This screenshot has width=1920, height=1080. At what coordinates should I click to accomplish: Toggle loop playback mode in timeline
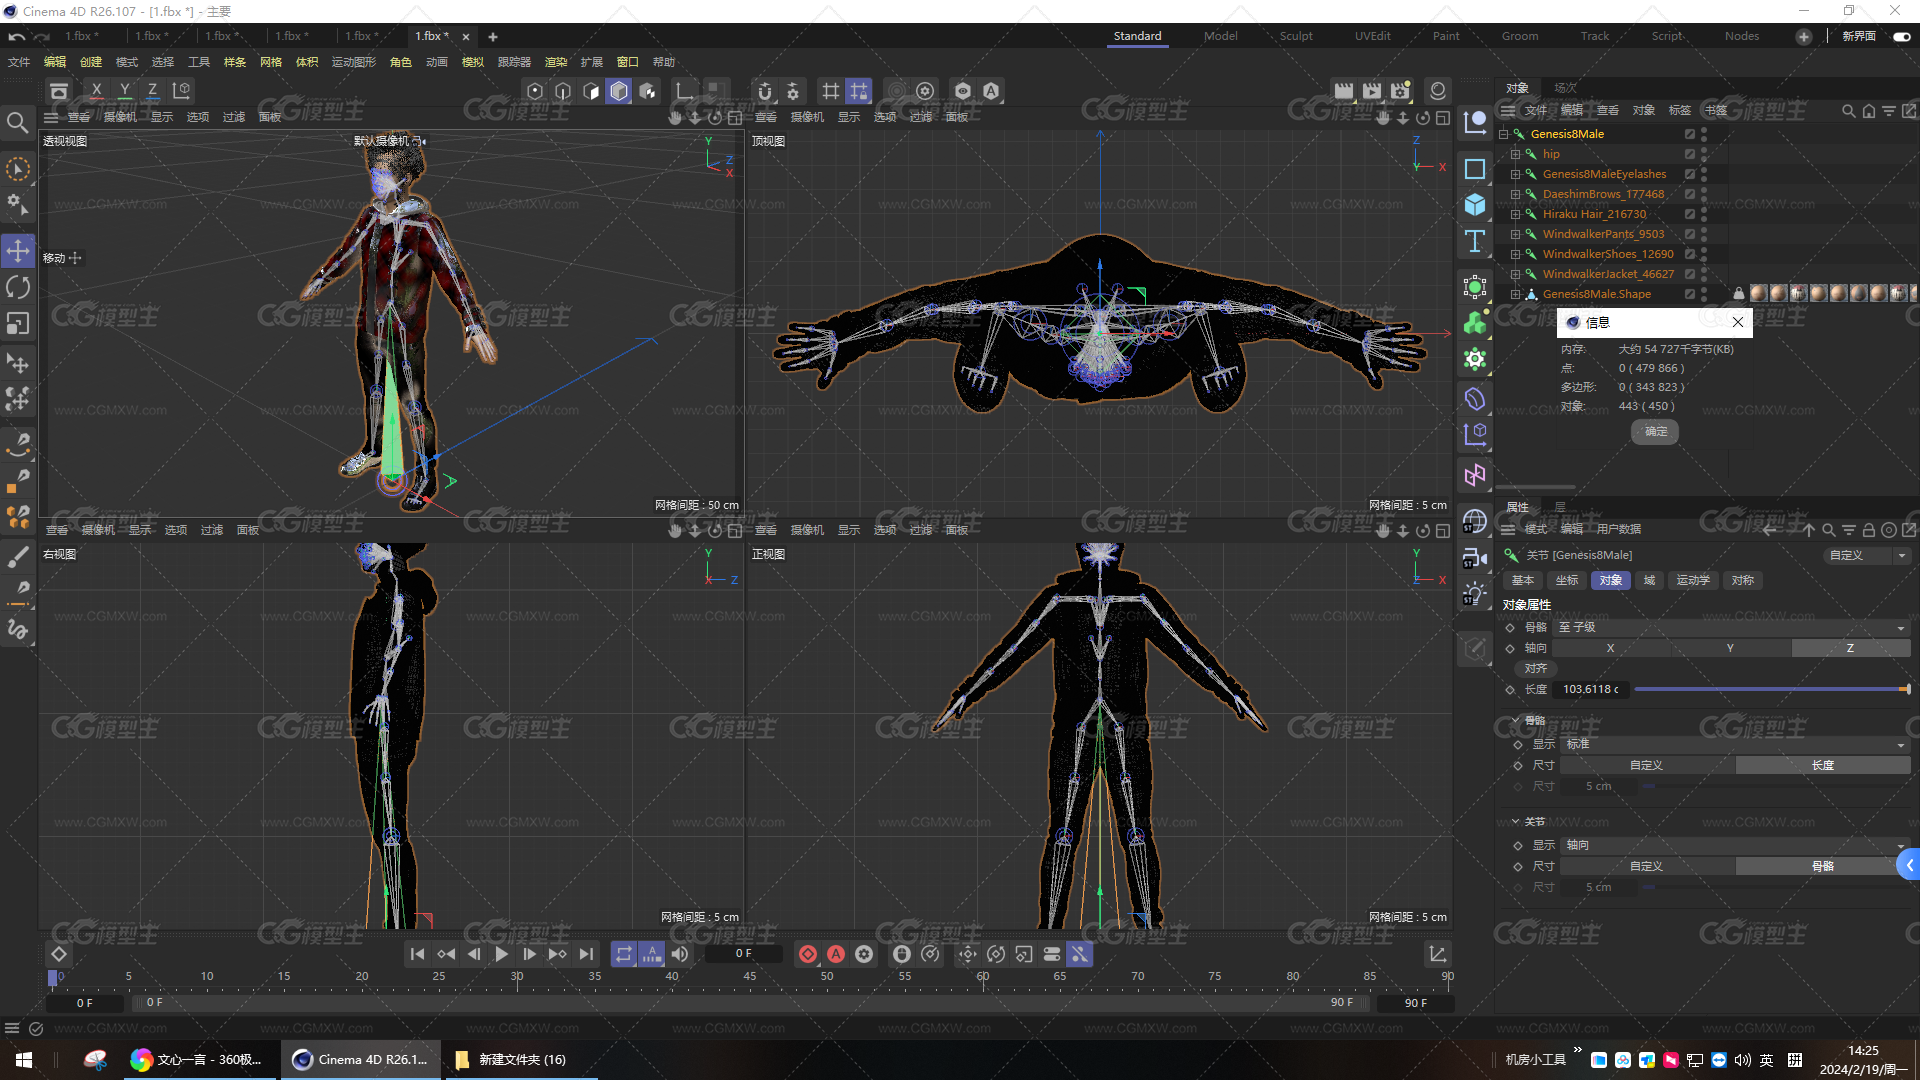(623, 954)
